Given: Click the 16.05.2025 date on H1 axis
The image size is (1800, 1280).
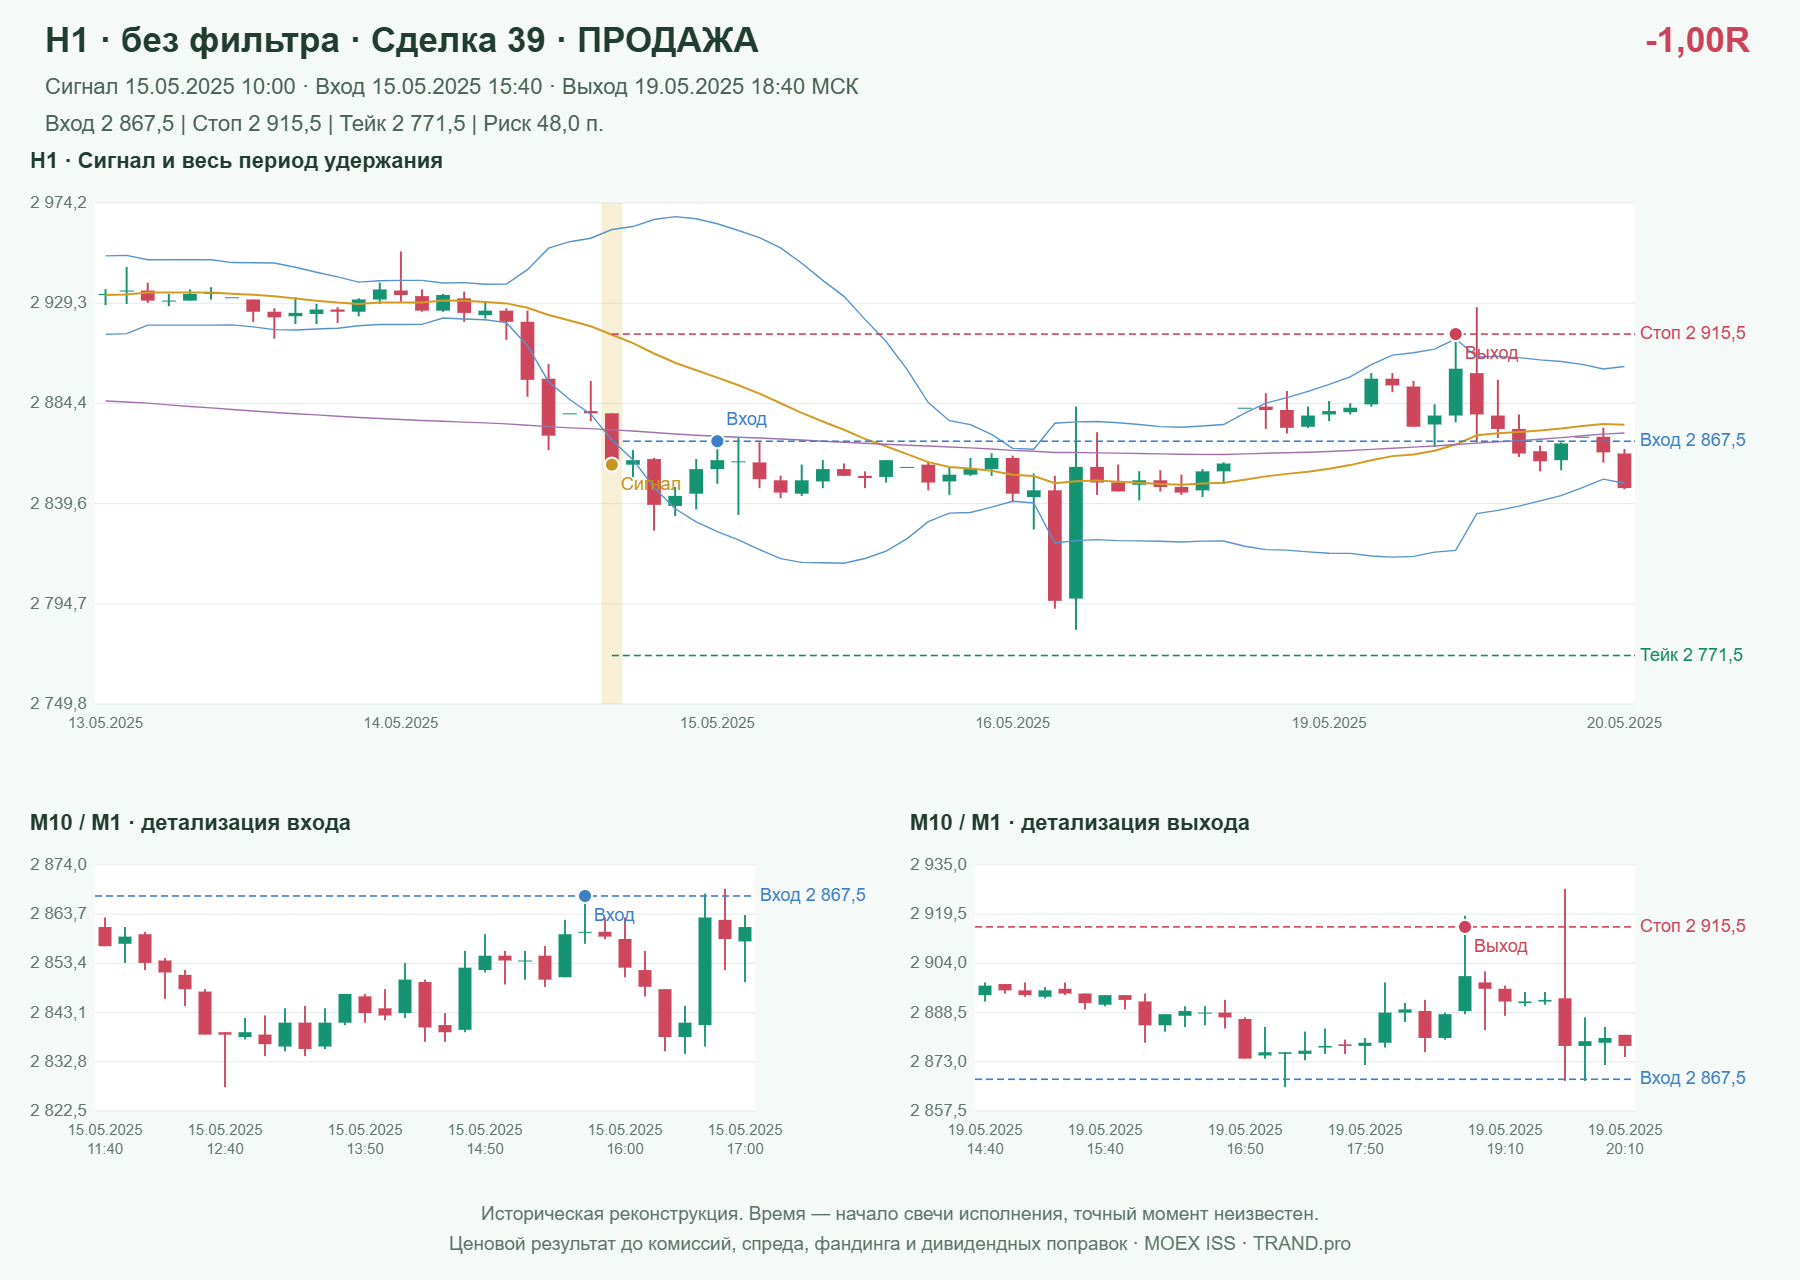Looking at the screenshot, I should (1013, 723).
